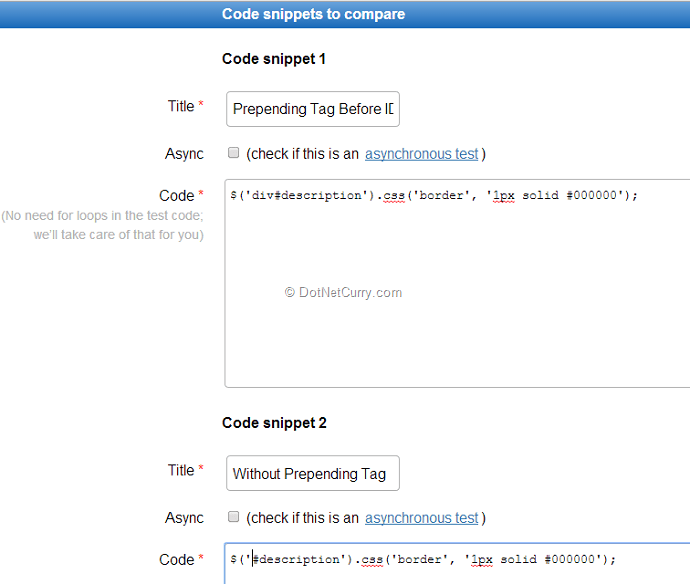Click the '(check if this is an' text in snippet 1
690x584 pixels.
point(303,154)
